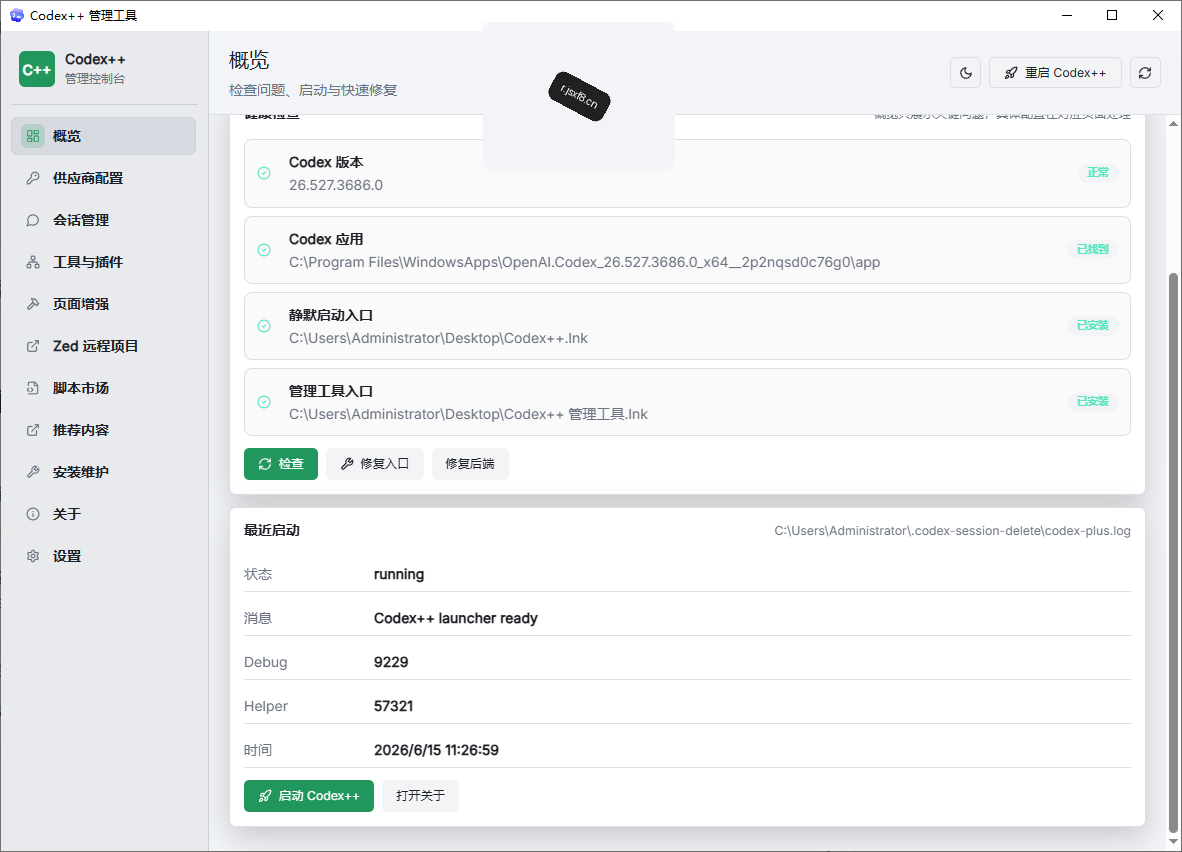
Task: Click the codex-plus.log file path
Action: tap(952, 531)
